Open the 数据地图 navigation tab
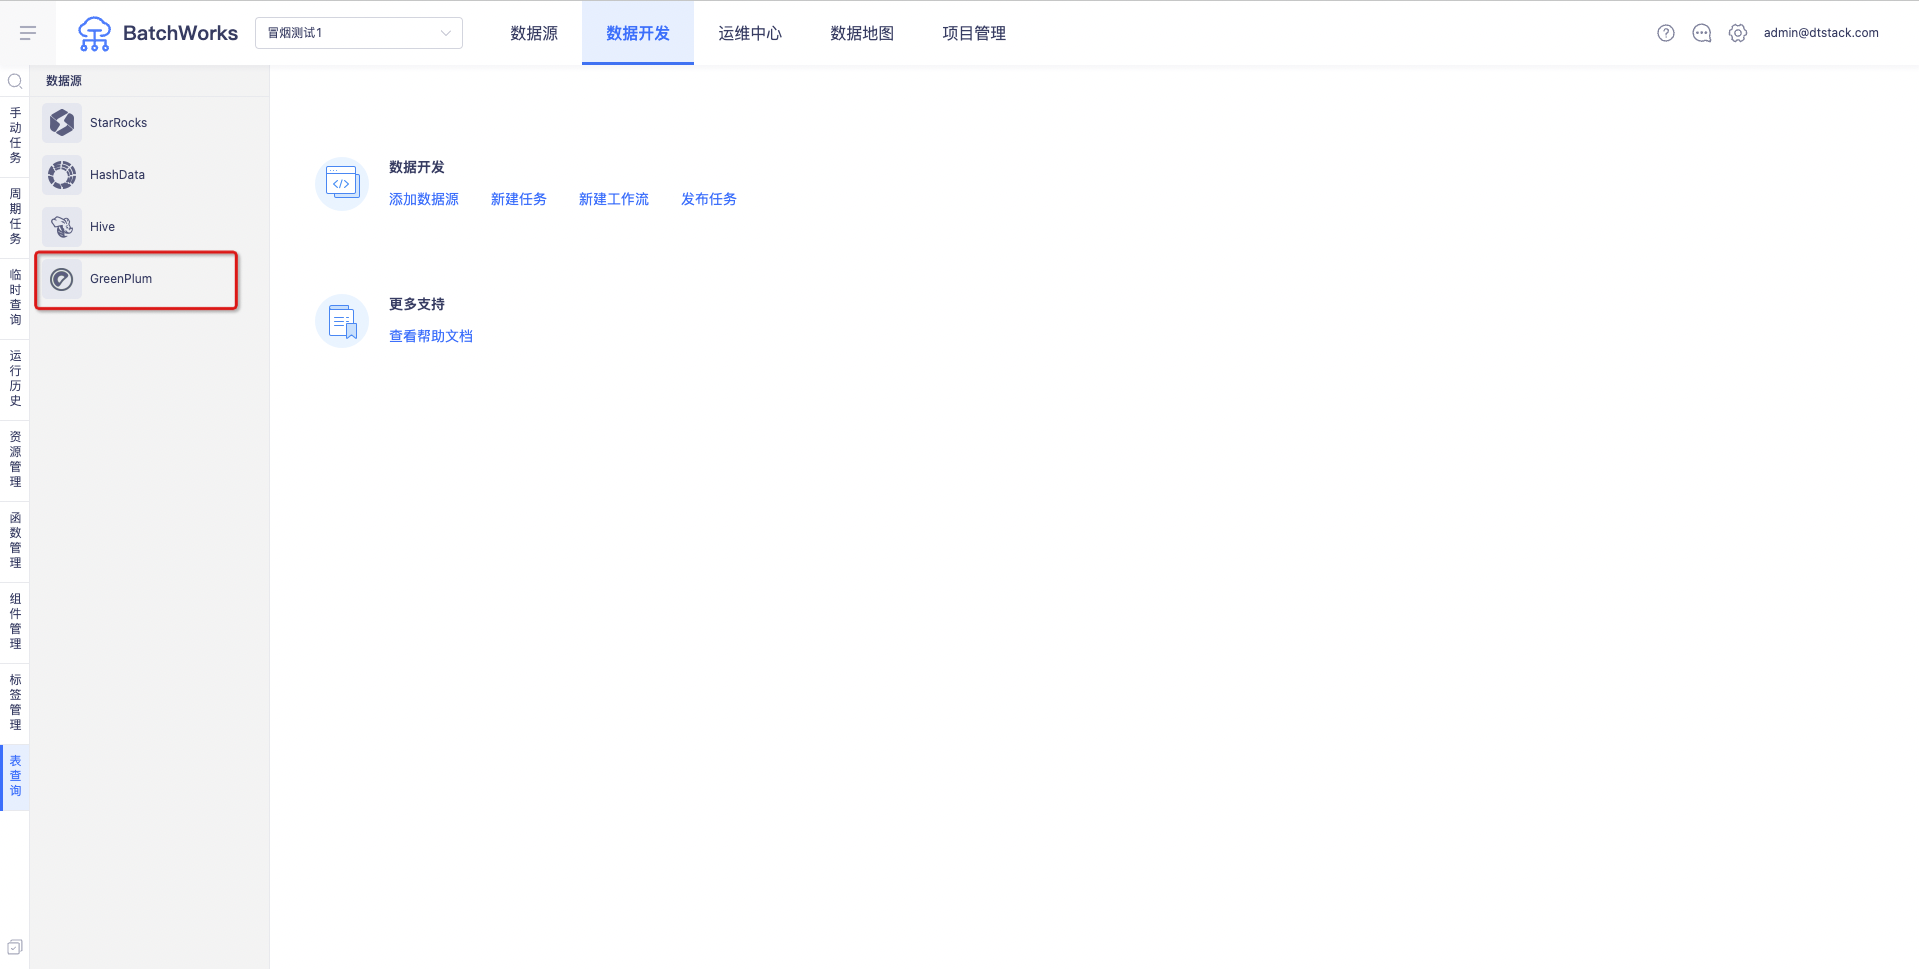The width and height of the screenshot is (1919, 969). click(x=862, y=33)
